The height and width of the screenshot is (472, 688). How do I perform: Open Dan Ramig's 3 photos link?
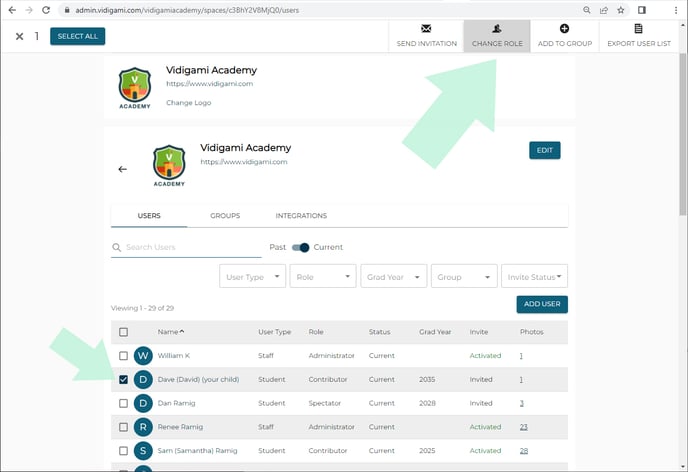[x=522, y=403]
